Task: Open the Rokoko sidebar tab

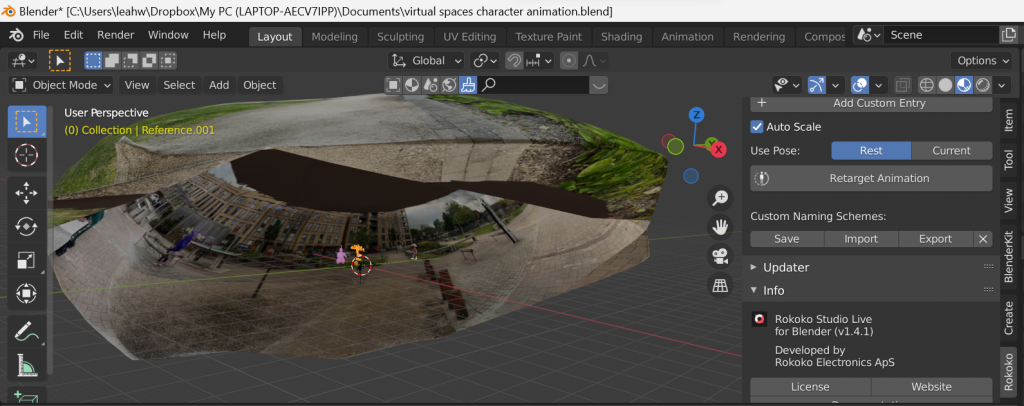Action: point(1009,371)
